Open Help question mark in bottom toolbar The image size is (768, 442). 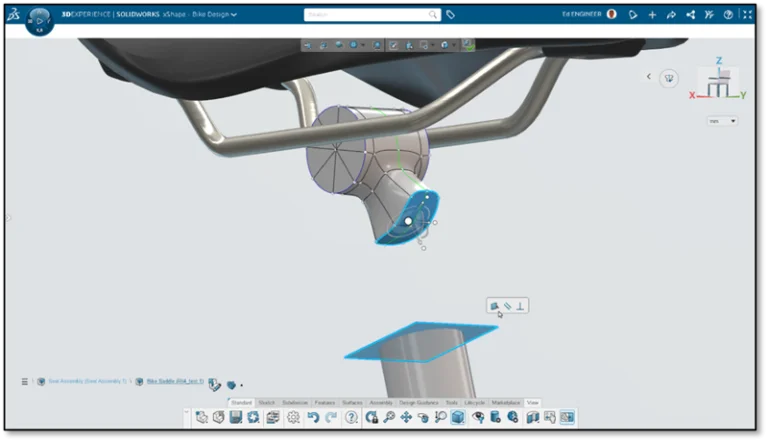coord(351,418)
